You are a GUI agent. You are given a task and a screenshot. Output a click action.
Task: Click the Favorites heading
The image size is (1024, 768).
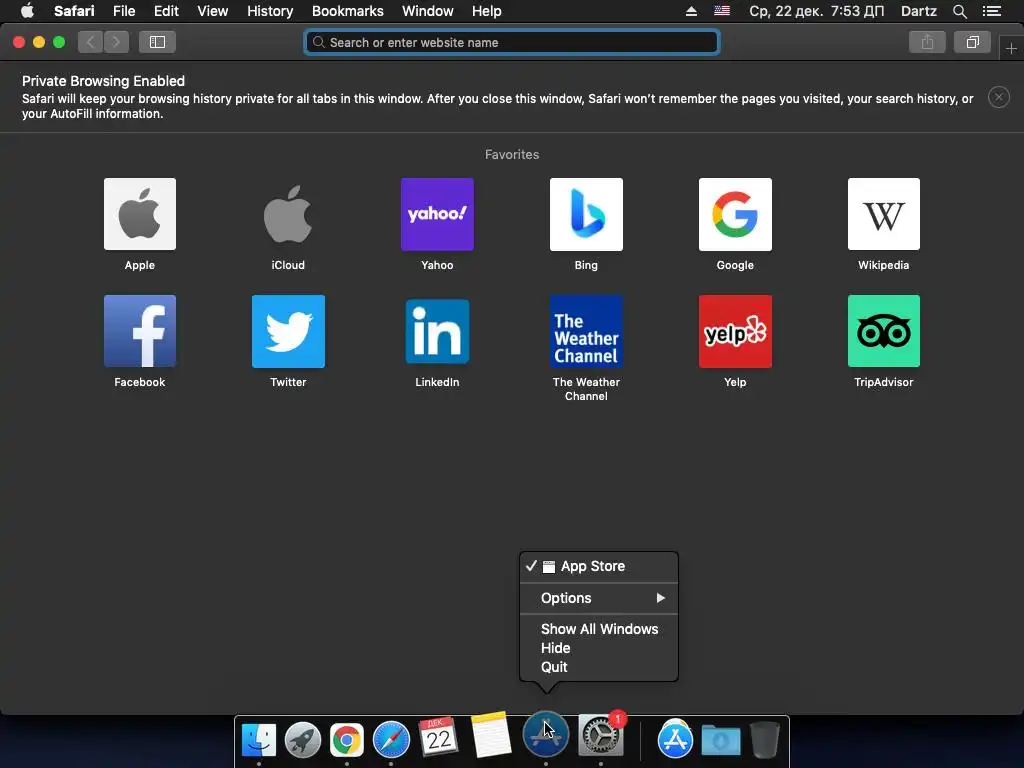click(x=512, y=155)
